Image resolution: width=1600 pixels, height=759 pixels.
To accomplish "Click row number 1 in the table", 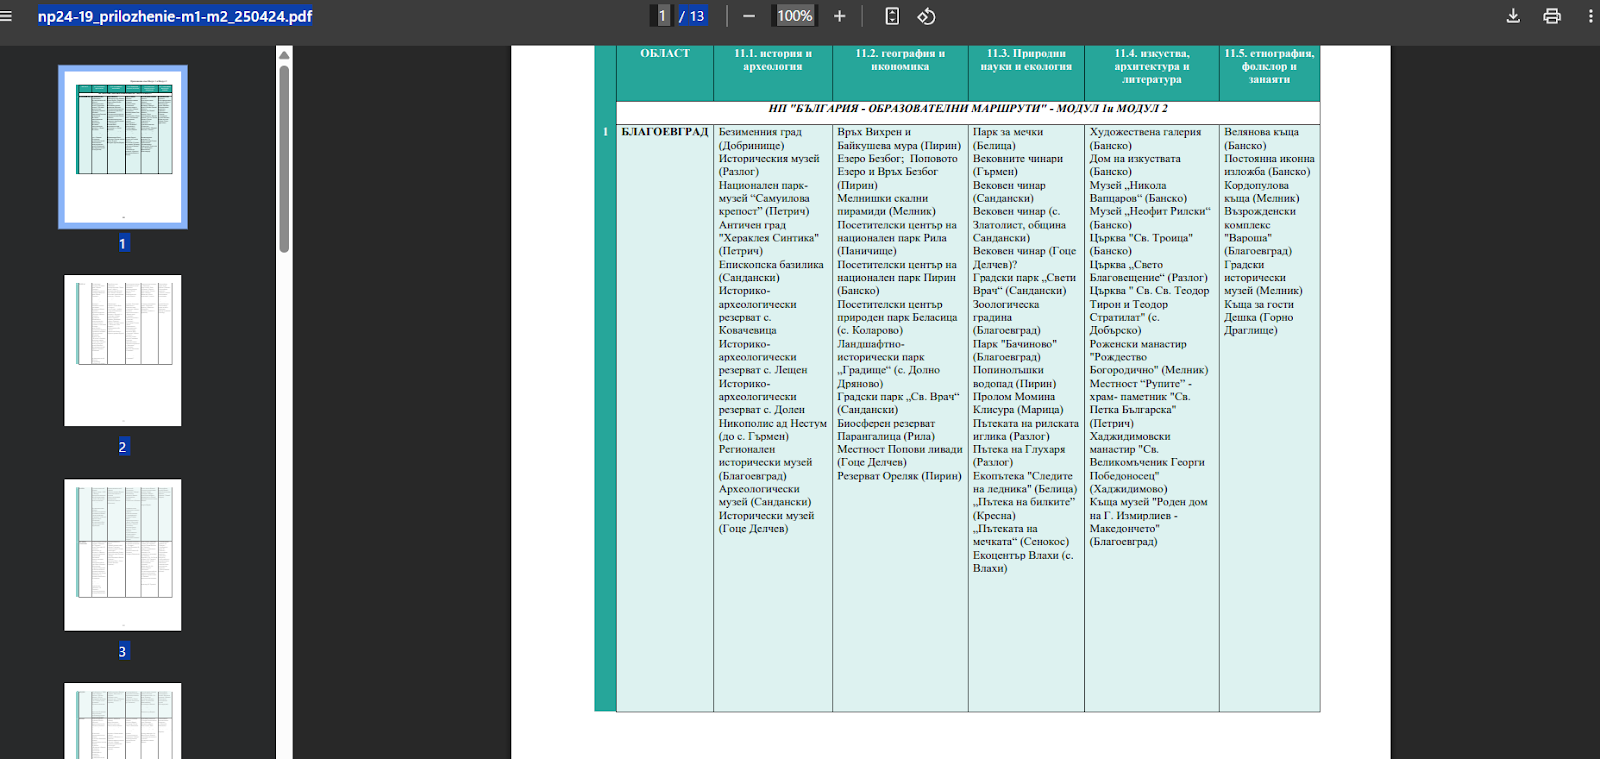I will tap(605, 132).
